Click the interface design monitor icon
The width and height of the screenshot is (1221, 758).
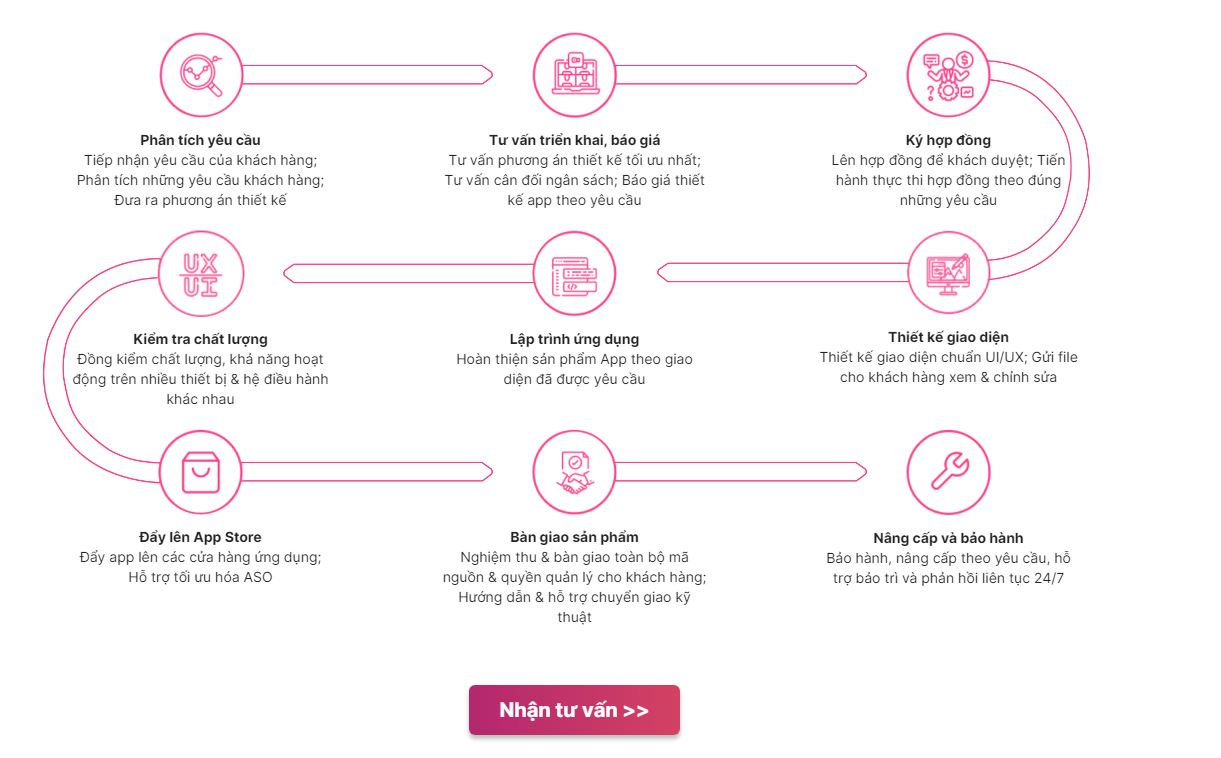click(x=948, y=272)
